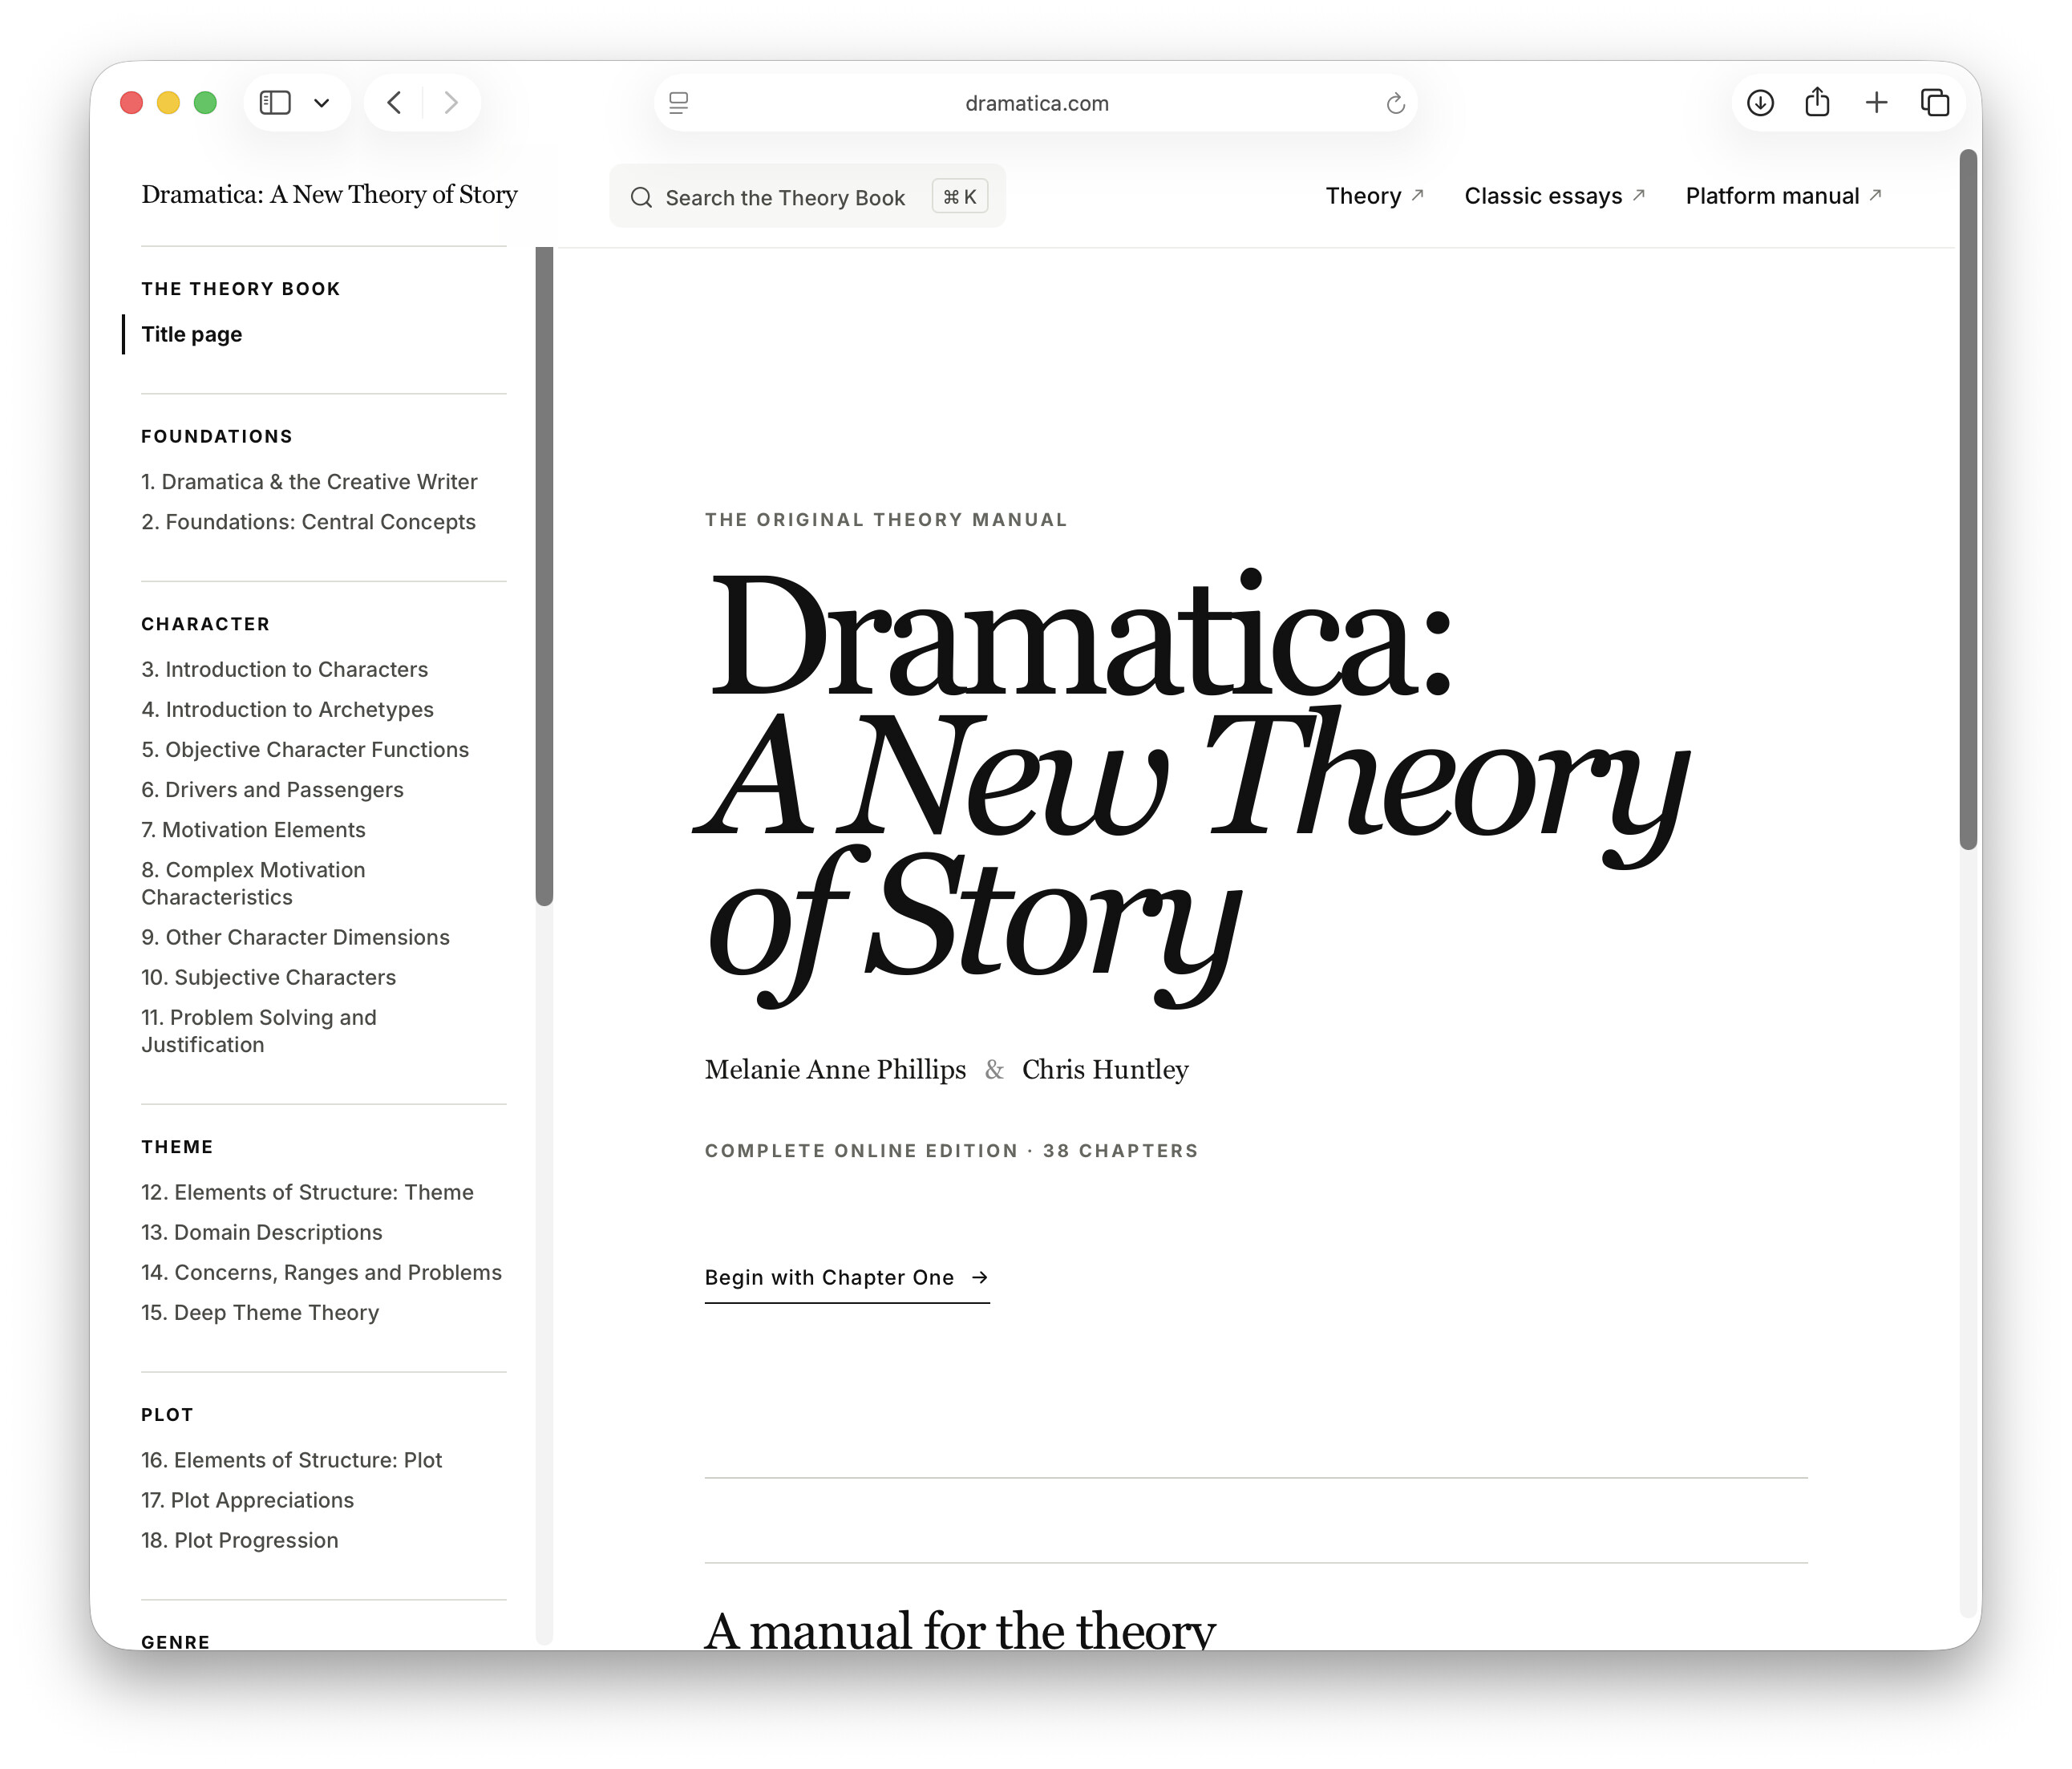The height and width of the screenshot is (1769, 2072).
Task: Click the magnifying glass search icon
Action: [x=641, y=198]
